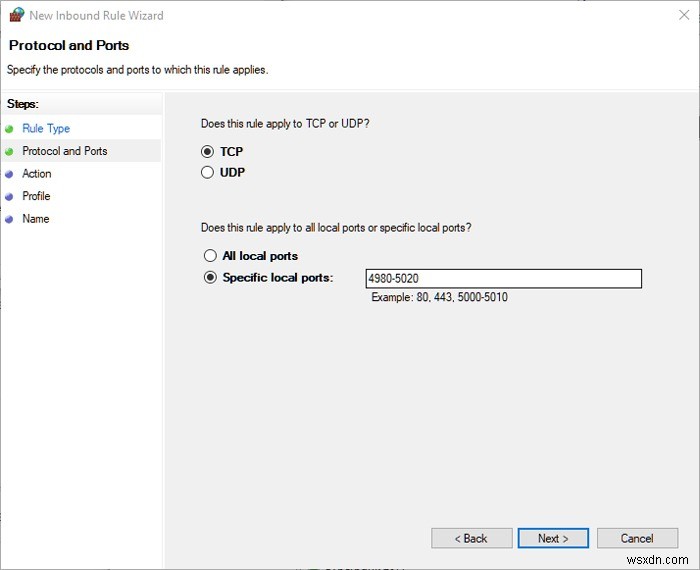This screenshot has width=700, height=570.
Task: Open the Protocol and Ports step
Action: point(65,151)
